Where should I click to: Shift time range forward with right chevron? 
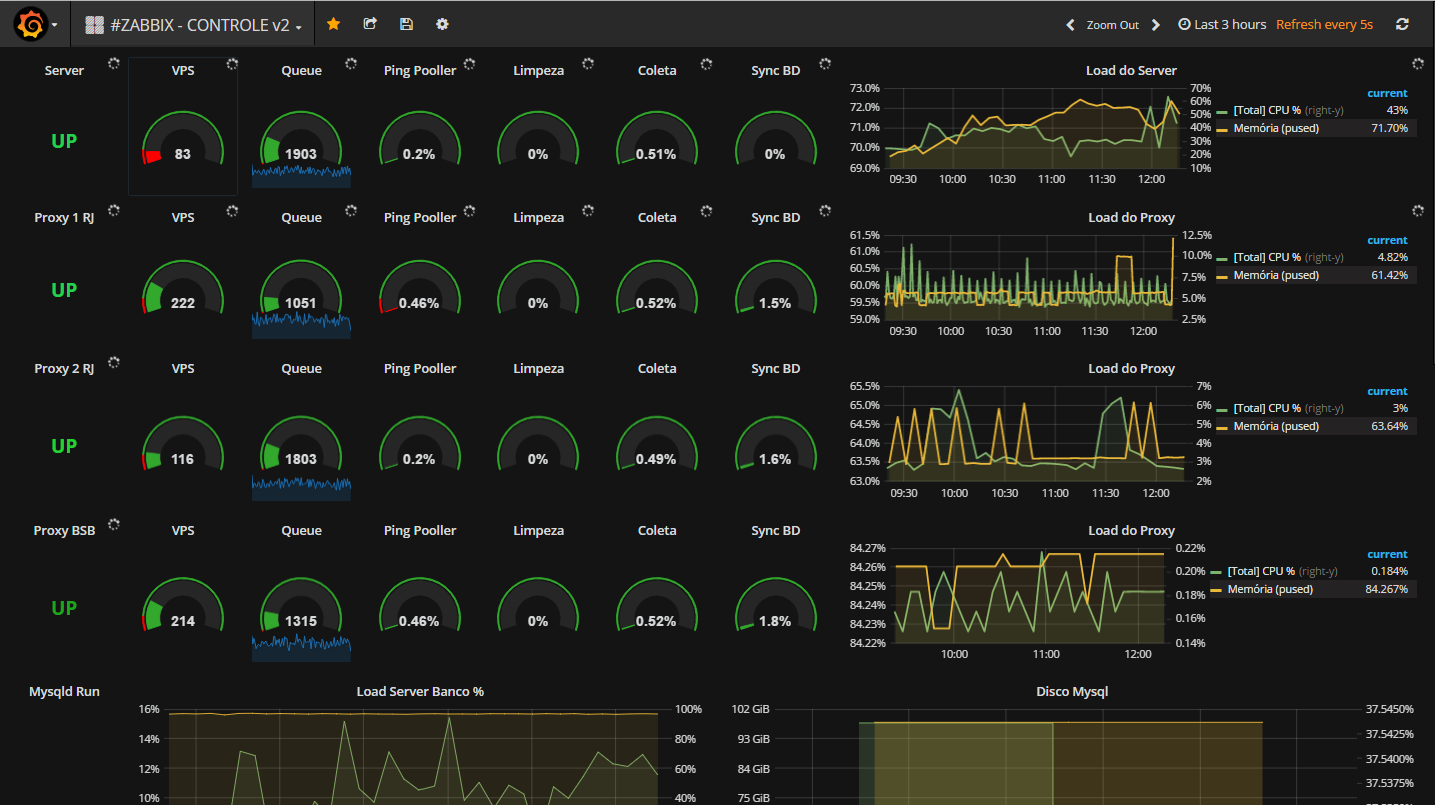coord(1156,25)
